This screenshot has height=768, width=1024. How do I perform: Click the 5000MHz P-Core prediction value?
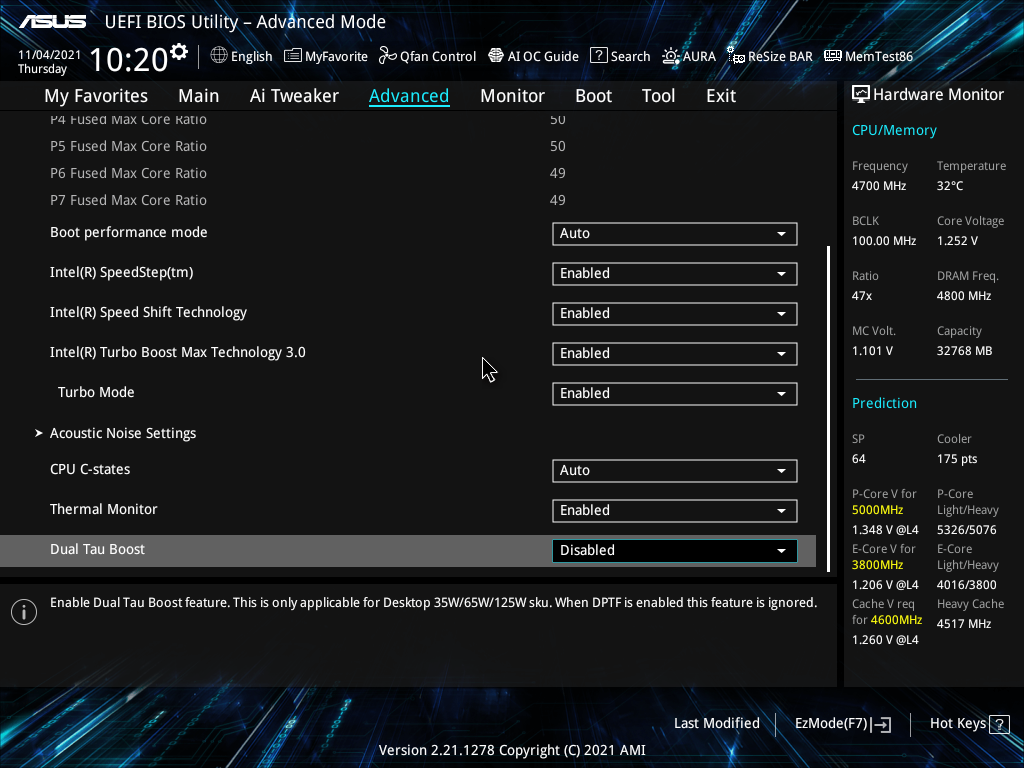877,510
